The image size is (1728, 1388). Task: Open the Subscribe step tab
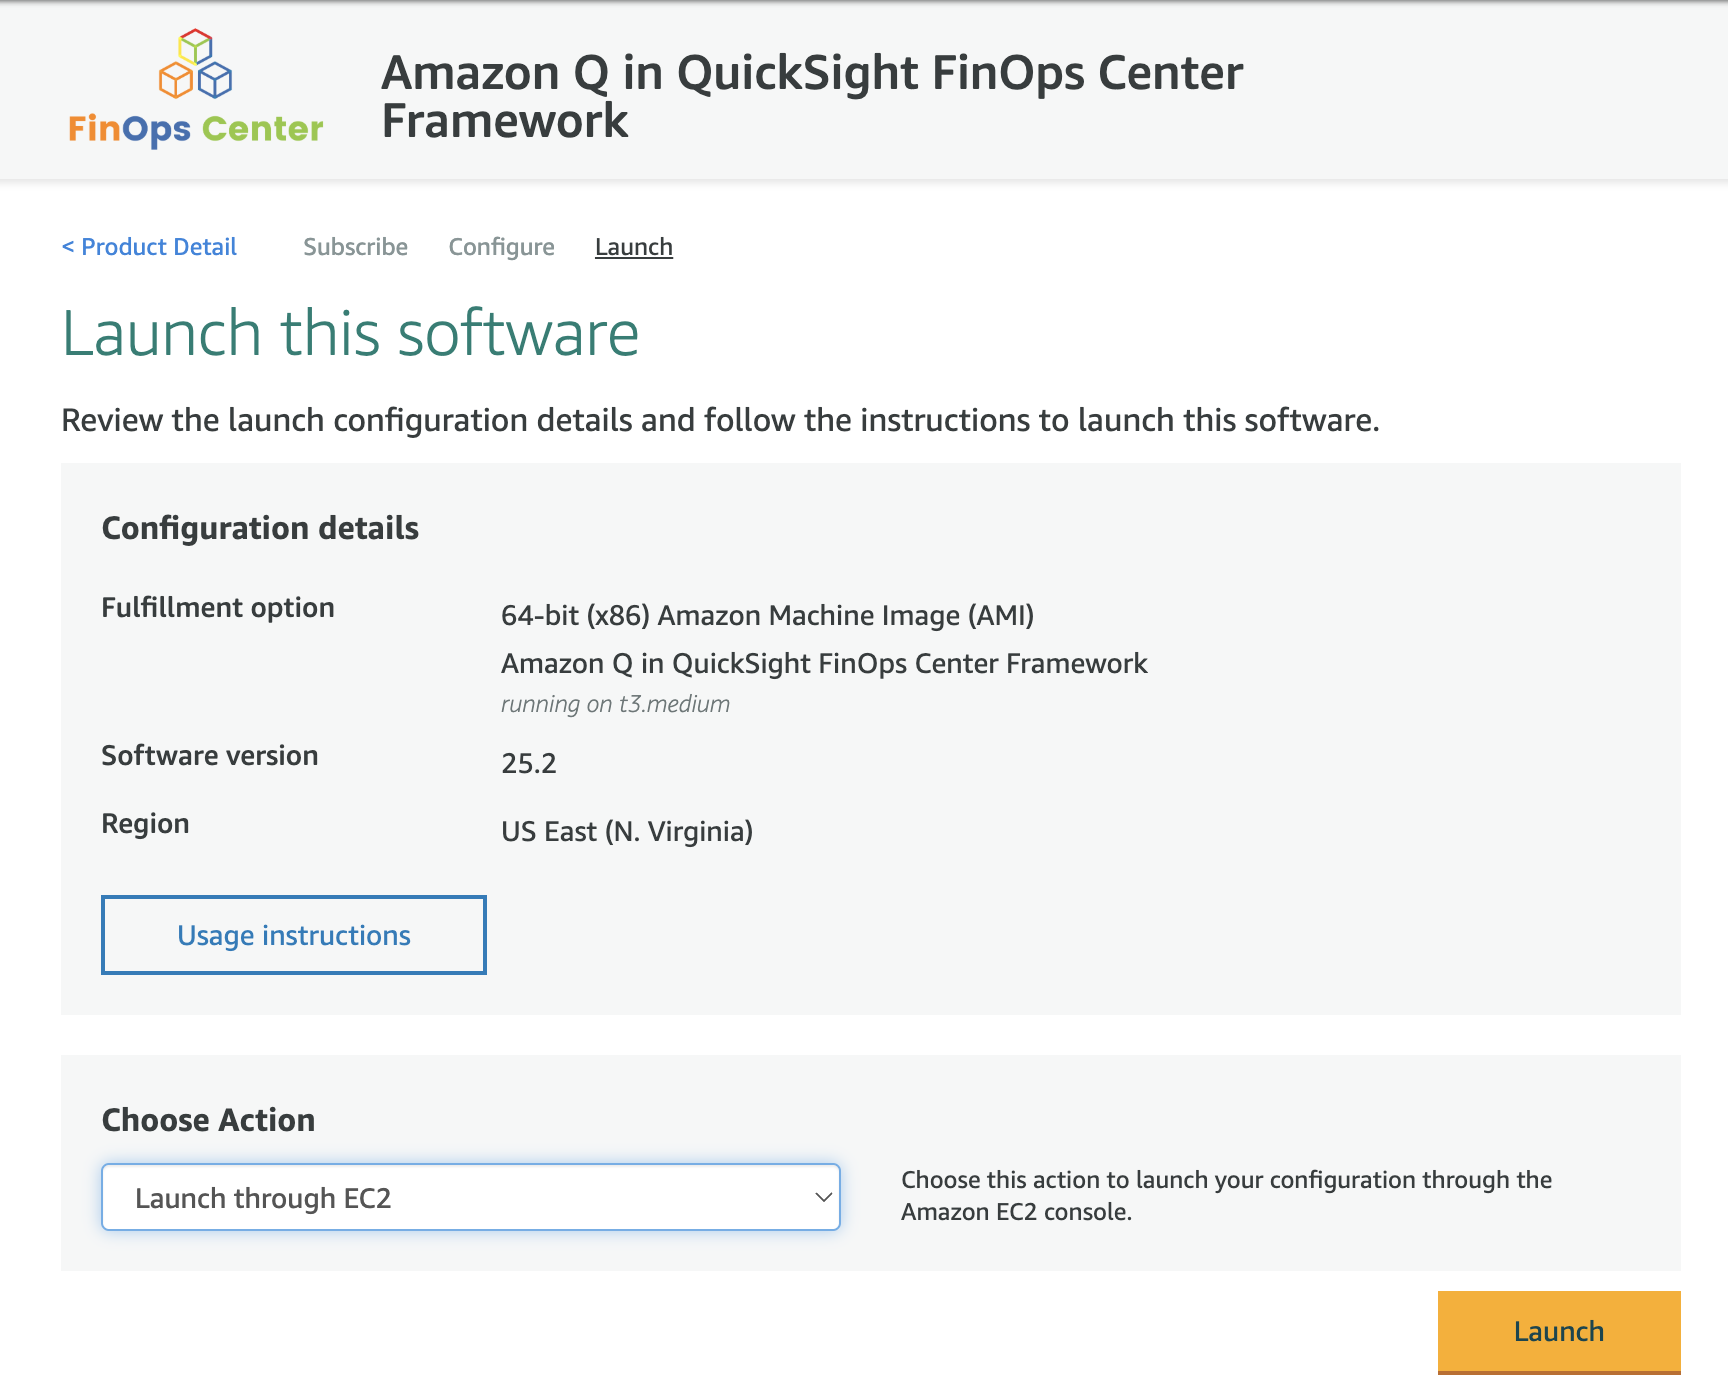[355, 247]
